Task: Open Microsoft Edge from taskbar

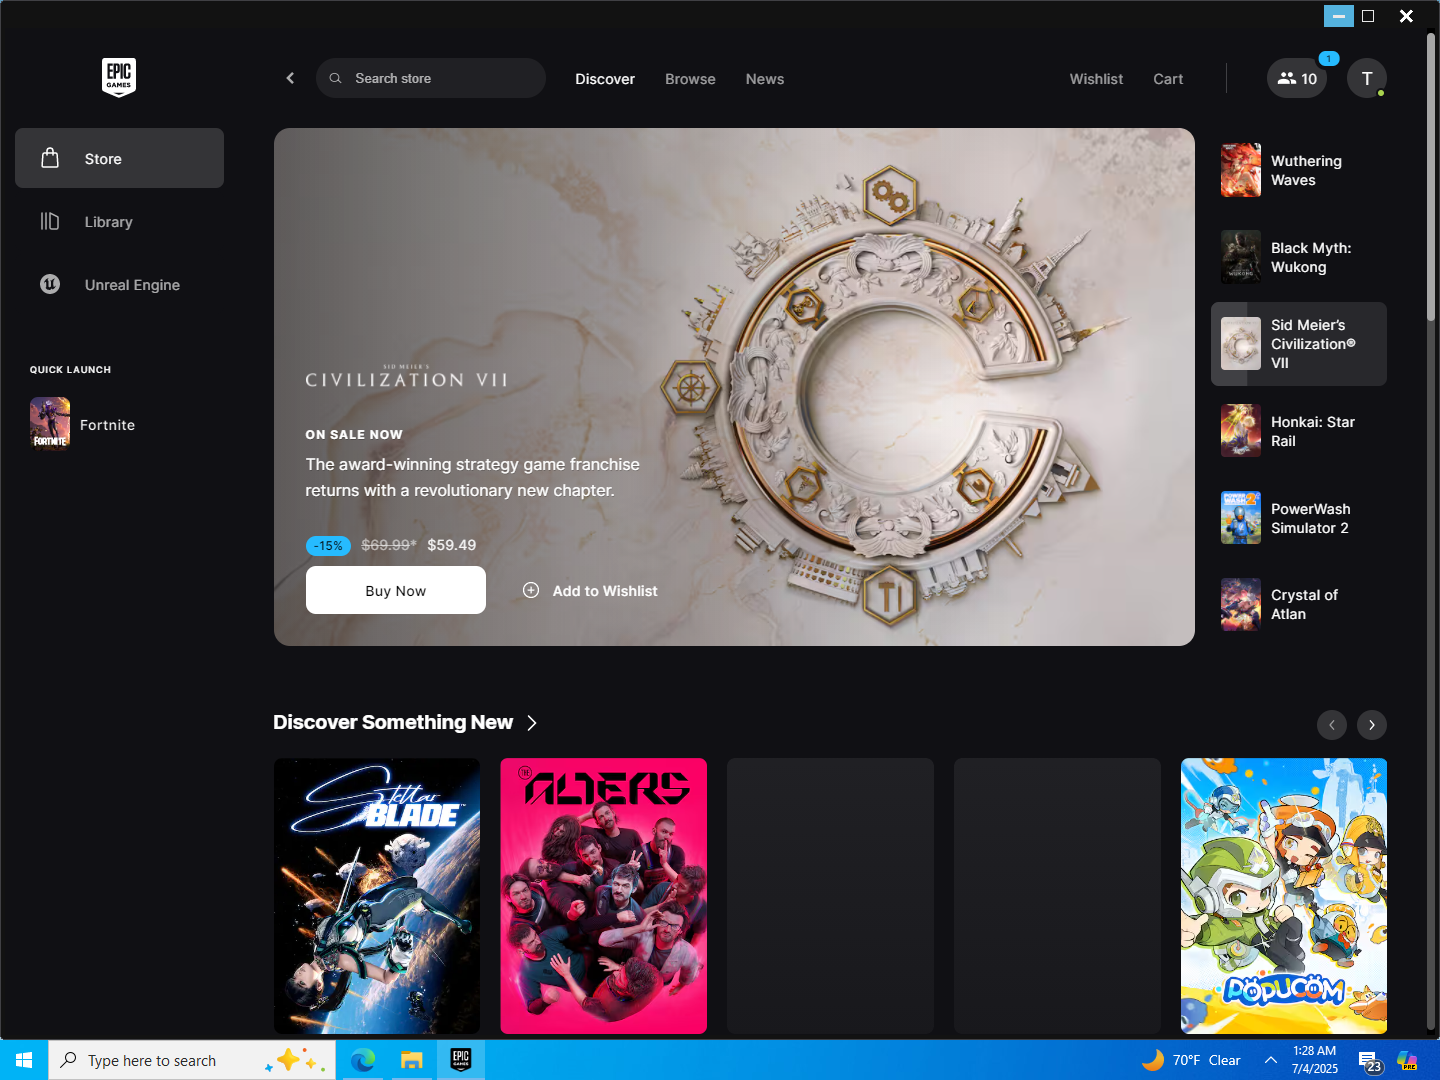Action: click(x=363, y=1060)
